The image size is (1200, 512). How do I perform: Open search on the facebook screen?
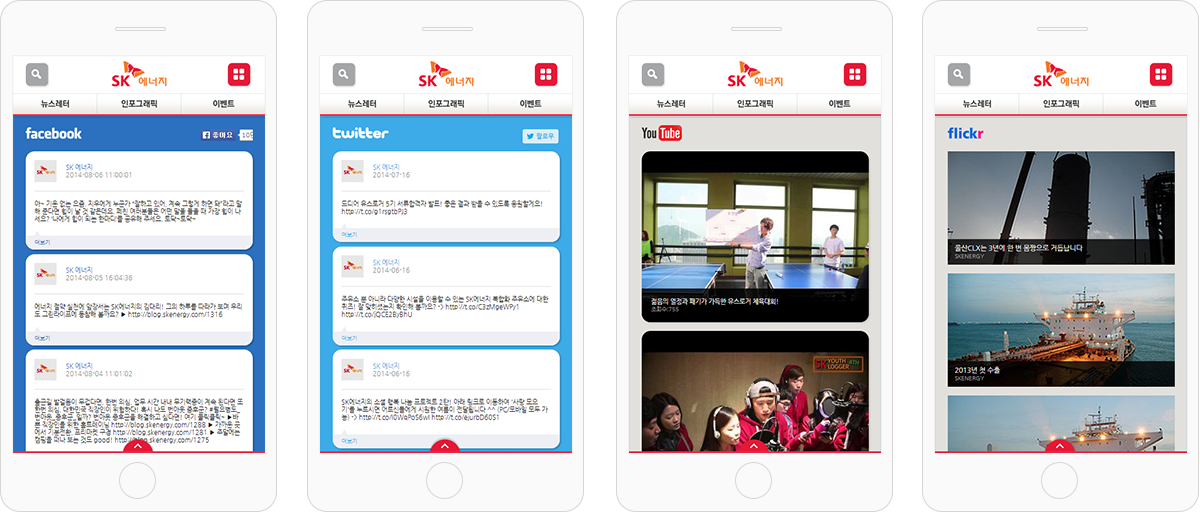coord(37,74)
